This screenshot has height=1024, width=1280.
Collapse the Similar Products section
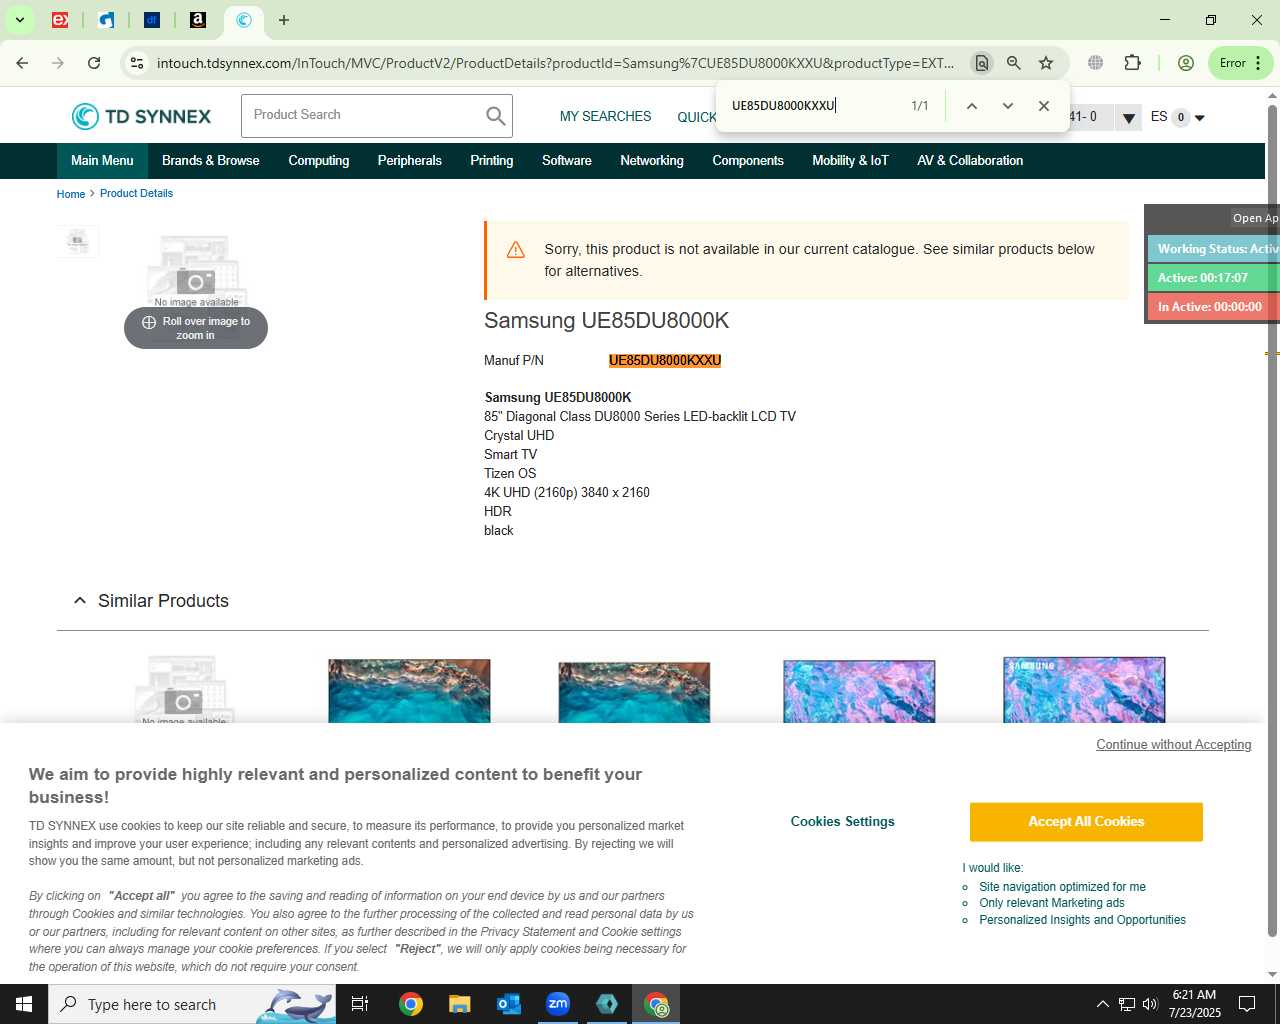coord(80,601)
